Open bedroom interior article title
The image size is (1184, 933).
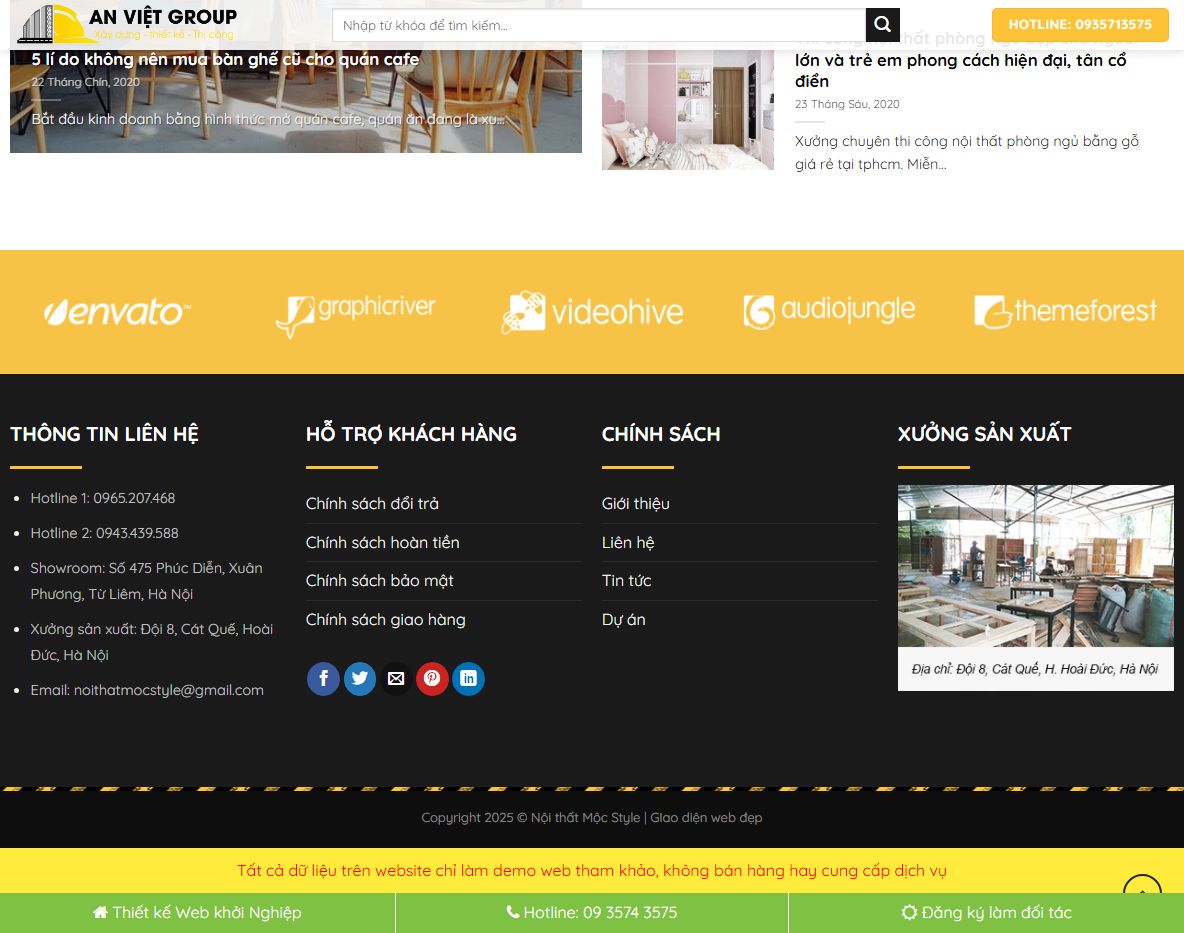(x=960, y=70)
